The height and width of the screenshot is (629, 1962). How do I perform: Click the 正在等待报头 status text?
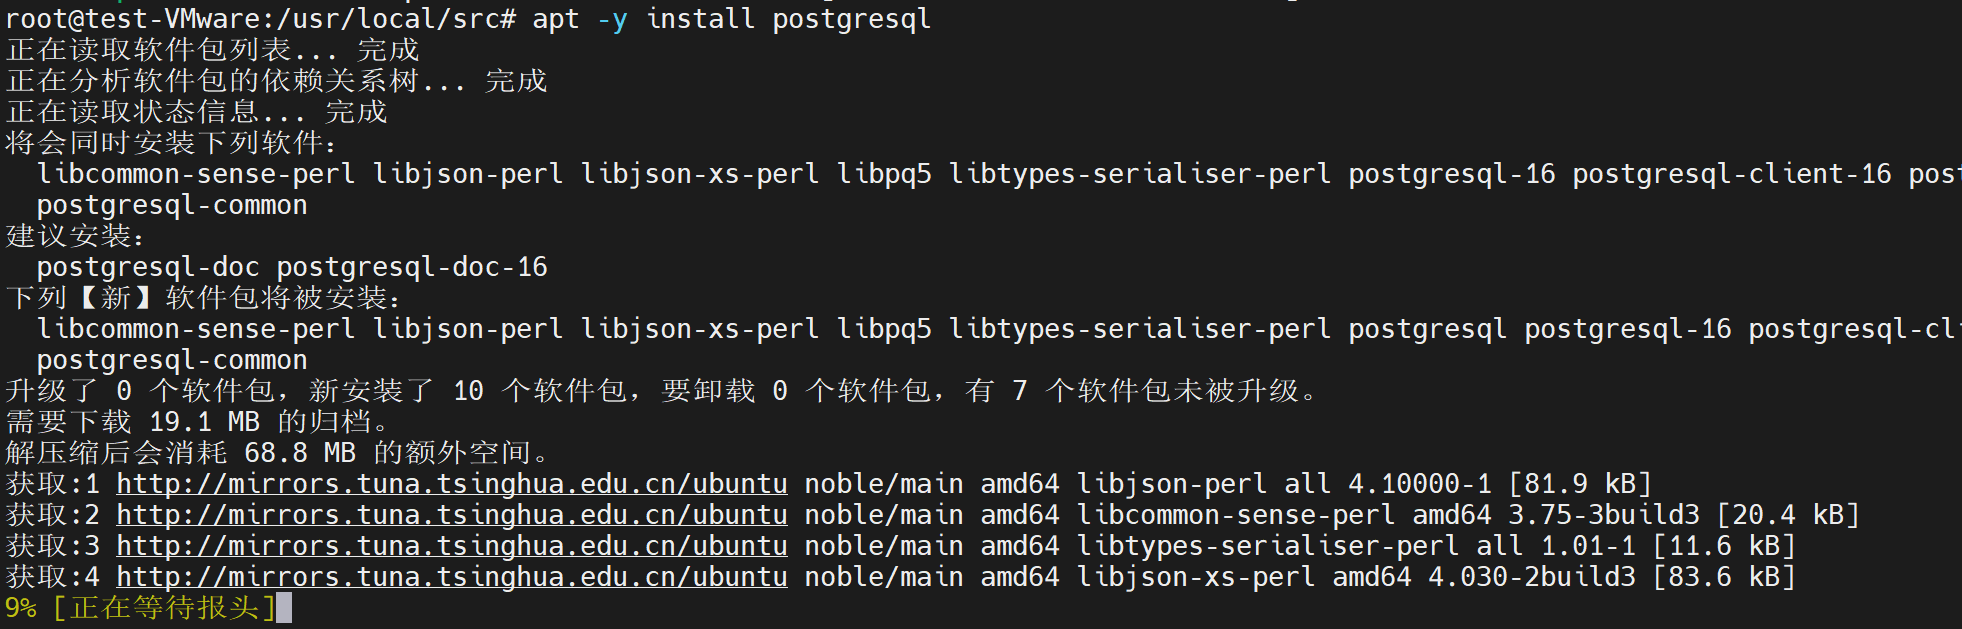click(x=165, y=608)
